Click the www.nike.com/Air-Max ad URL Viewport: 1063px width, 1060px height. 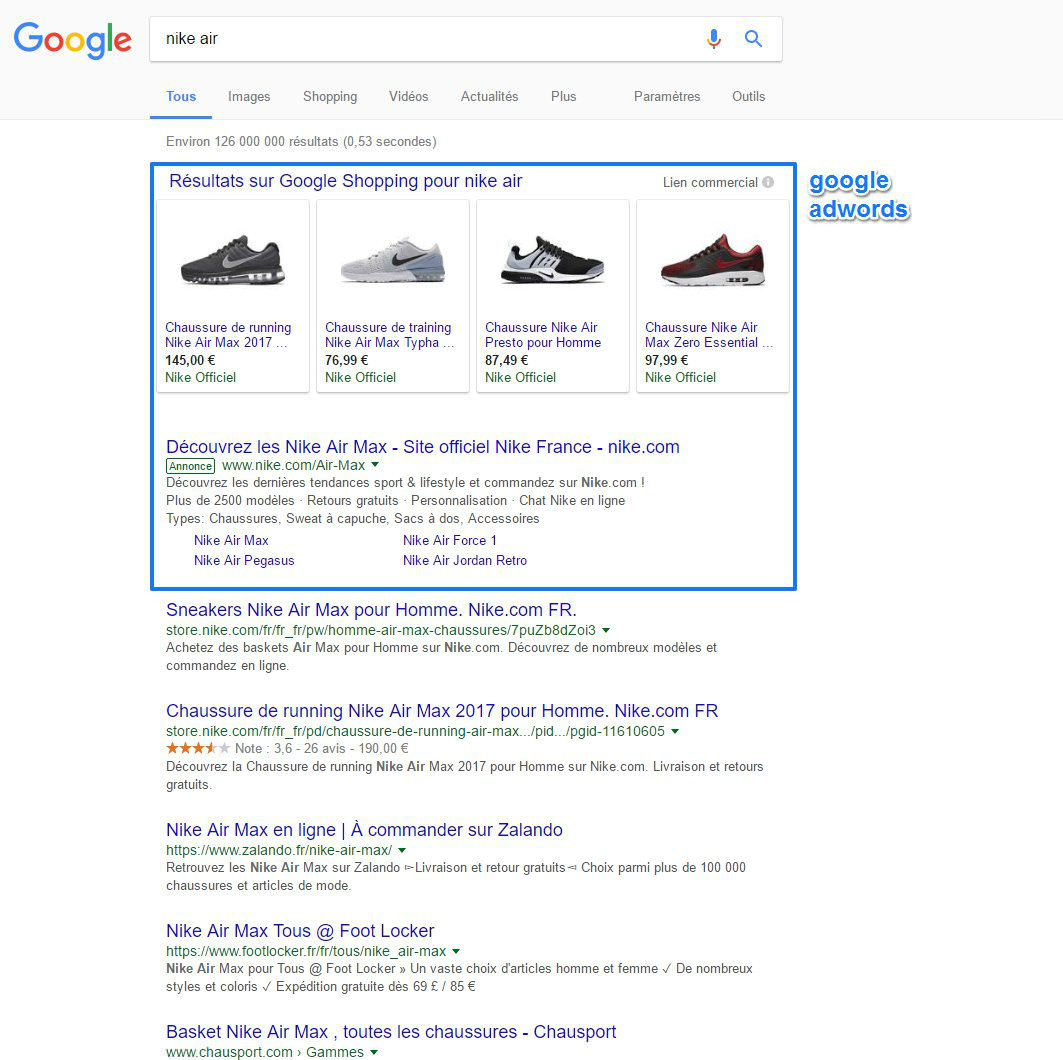[x=294, y=466]
